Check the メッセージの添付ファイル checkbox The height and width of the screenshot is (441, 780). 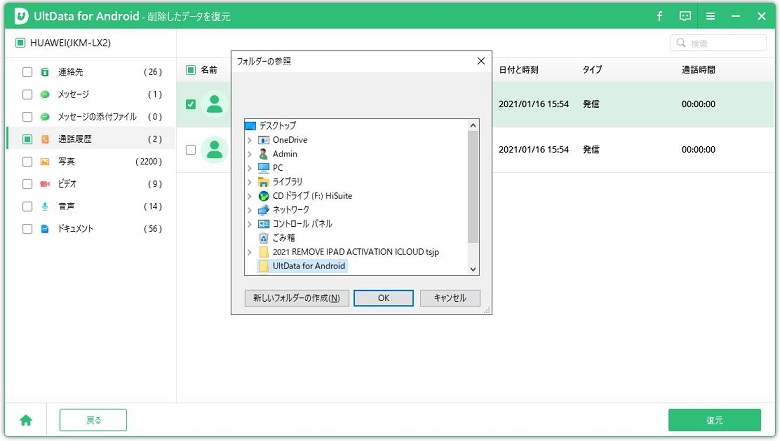[27, 117]
